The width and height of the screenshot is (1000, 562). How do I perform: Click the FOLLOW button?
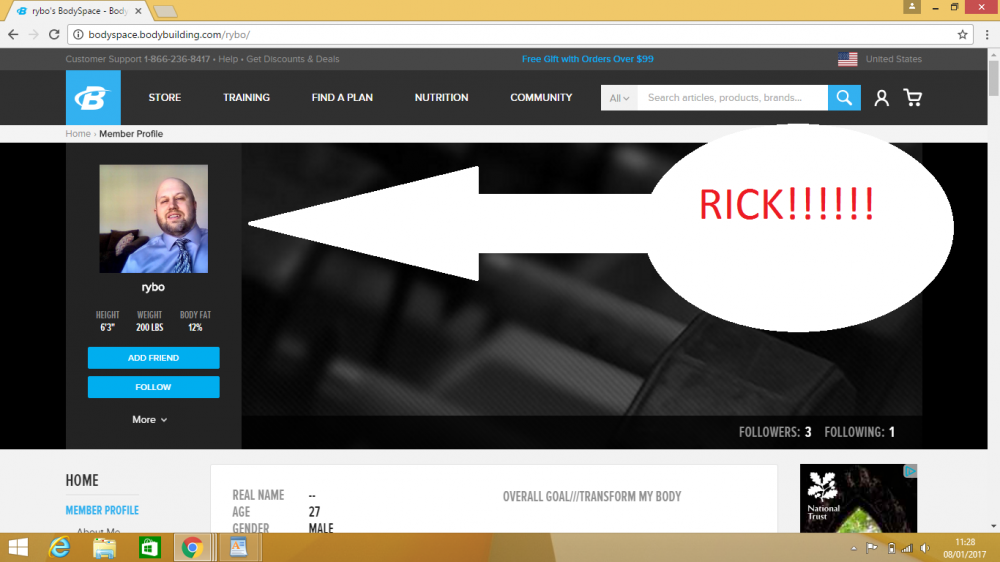tap(154, 387)
